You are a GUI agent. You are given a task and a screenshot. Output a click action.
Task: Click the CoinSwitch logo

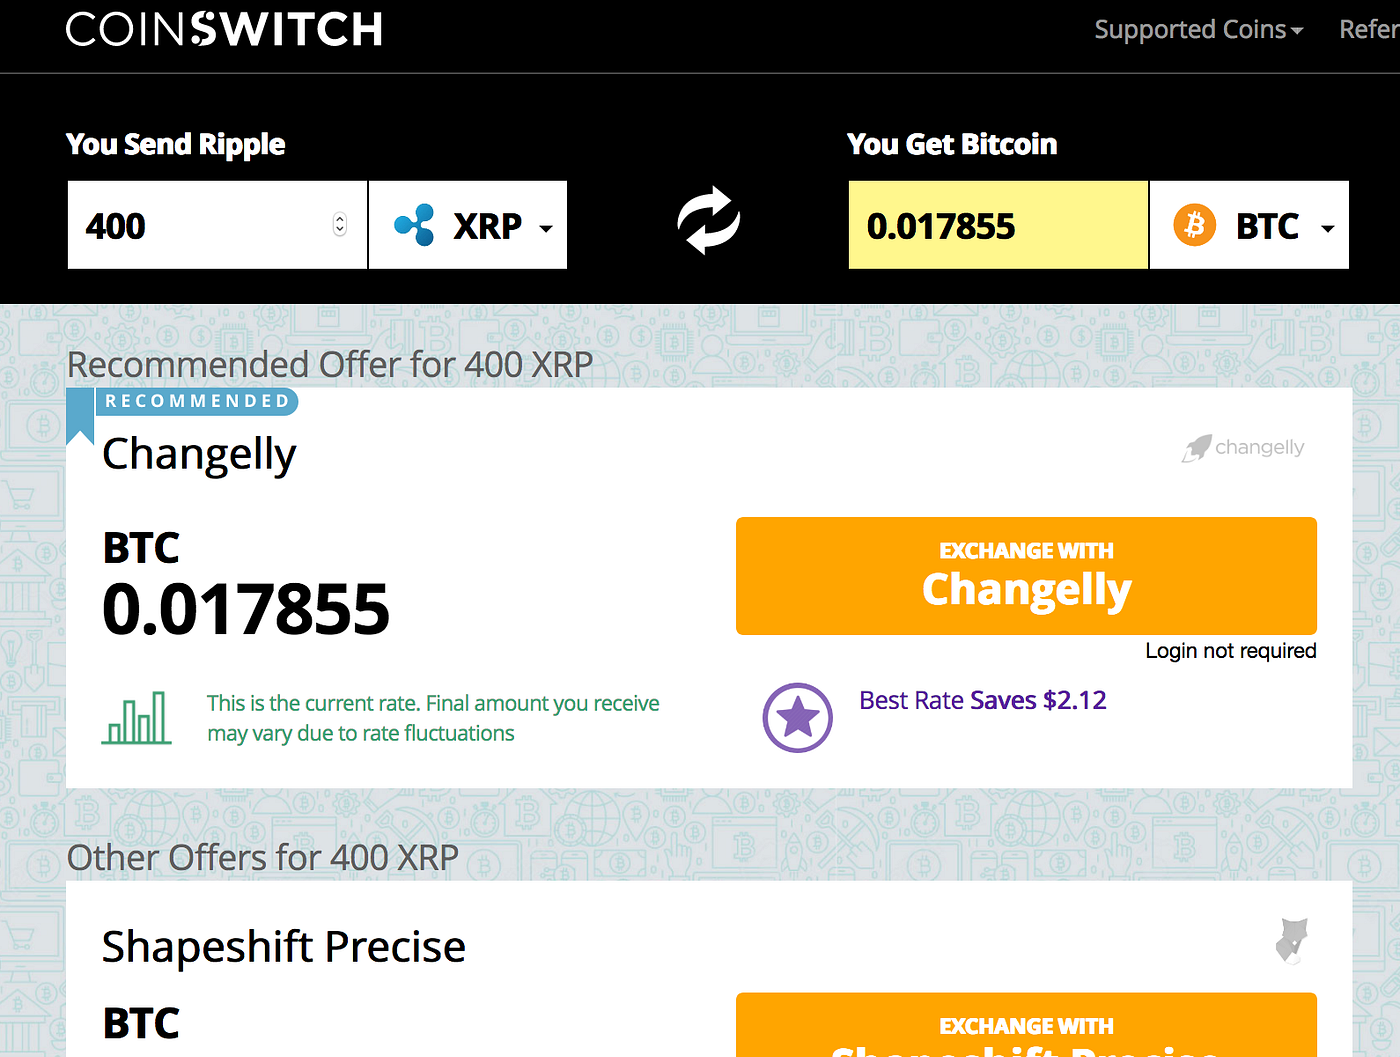pos(223,29)
